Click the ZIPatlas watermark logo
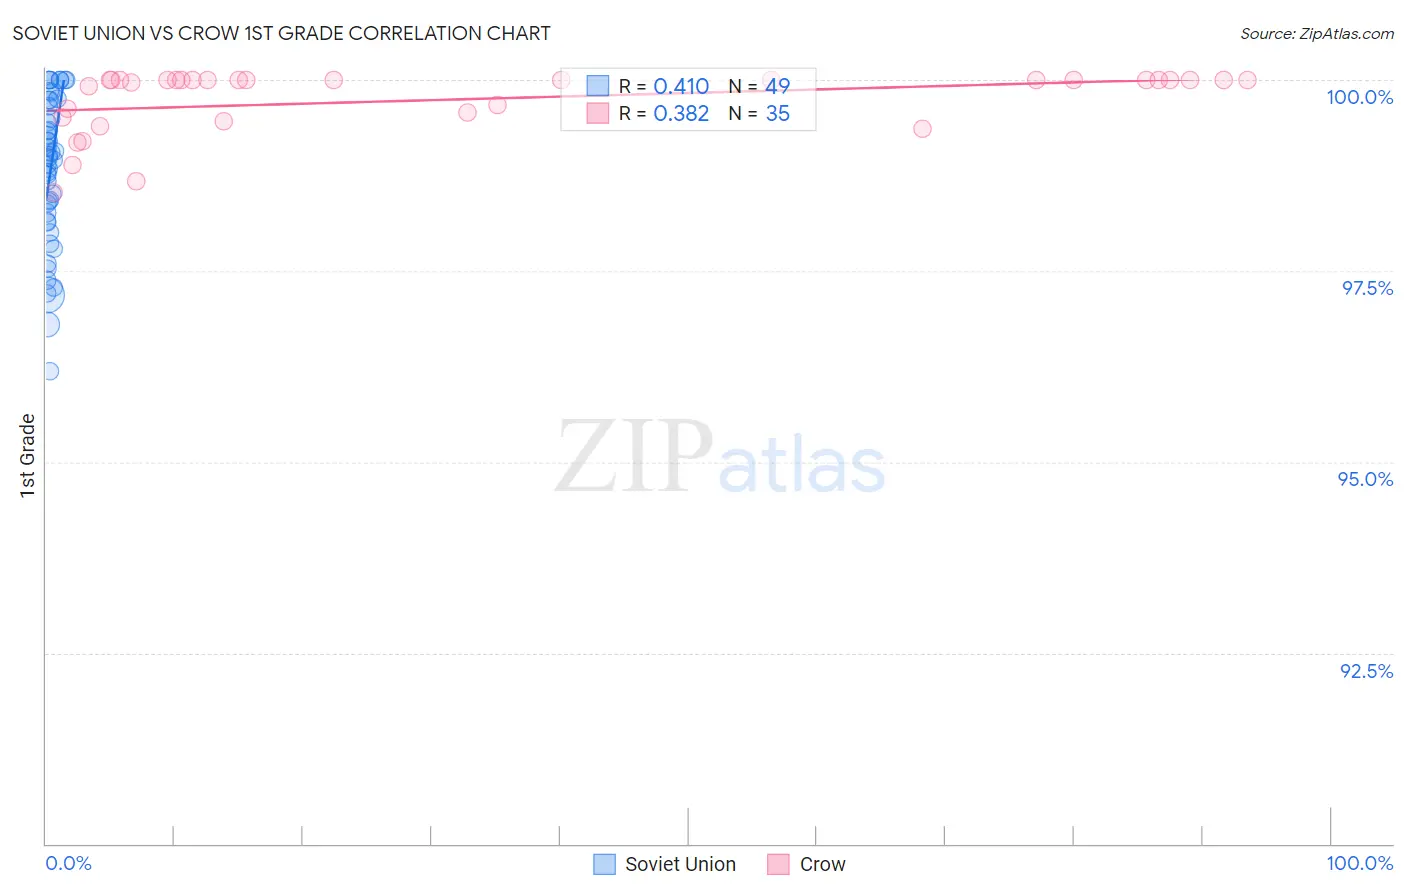Viewport: 1406px width, 892px height. coord(720,458)
